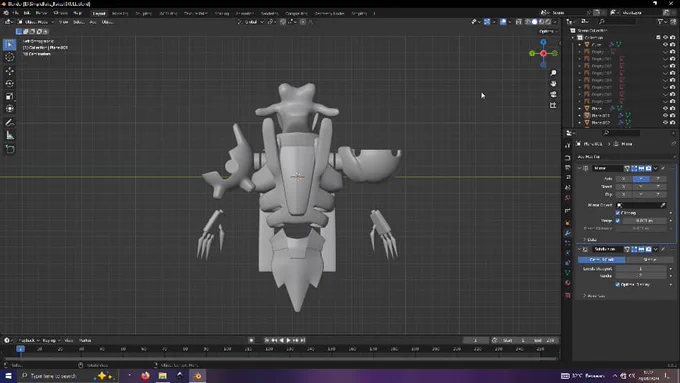This screenshot has width=680, height=383.
Task: Click the Merge distance value field
Action: (x=644, y=220)
